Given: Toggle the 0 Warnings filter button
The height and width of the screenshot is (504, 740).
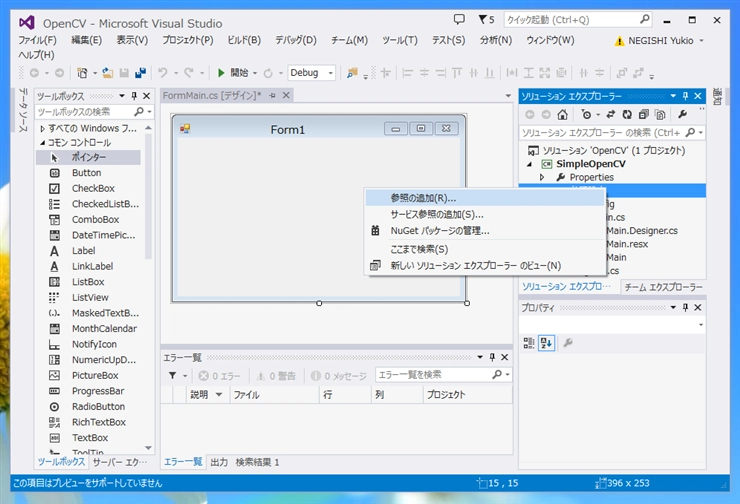Looking at the screenshot, I should point(276,376).
